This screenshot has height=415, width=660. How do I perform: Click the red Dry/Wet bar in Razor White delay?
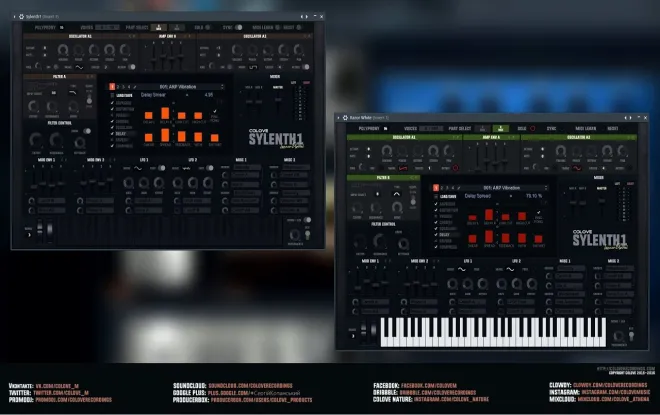click(538, 239)
